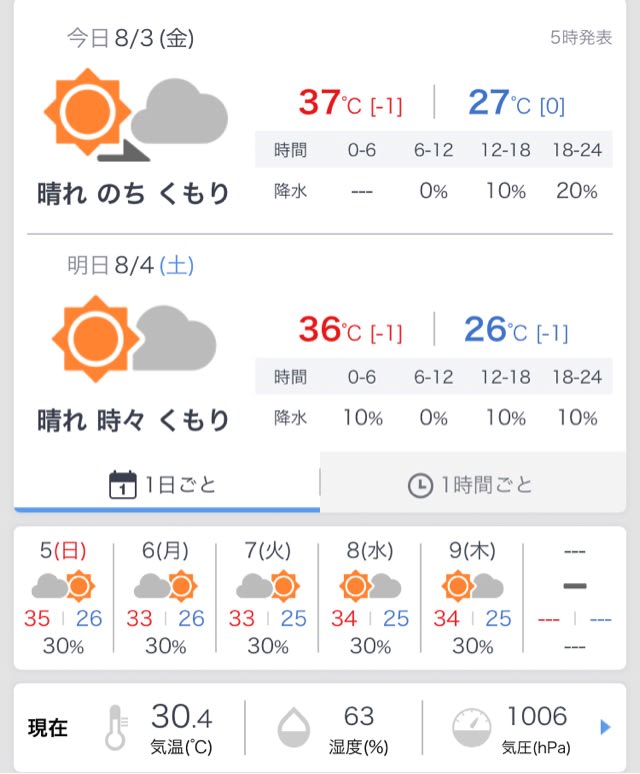Click Wednesday 8(水) weather icon
Image resolution: width=640 pixels, height=774 pixels.
pos(370,585)
